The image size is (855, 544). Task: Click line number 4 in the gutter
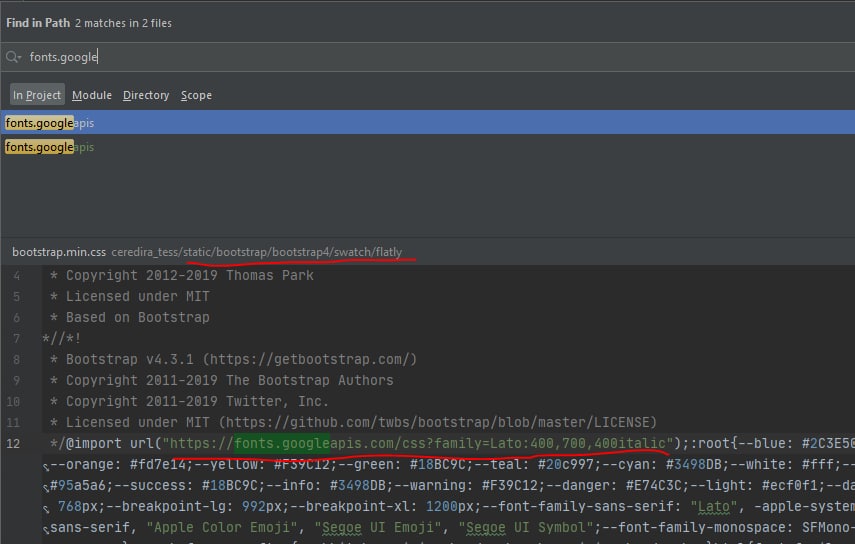pos(16,276)
